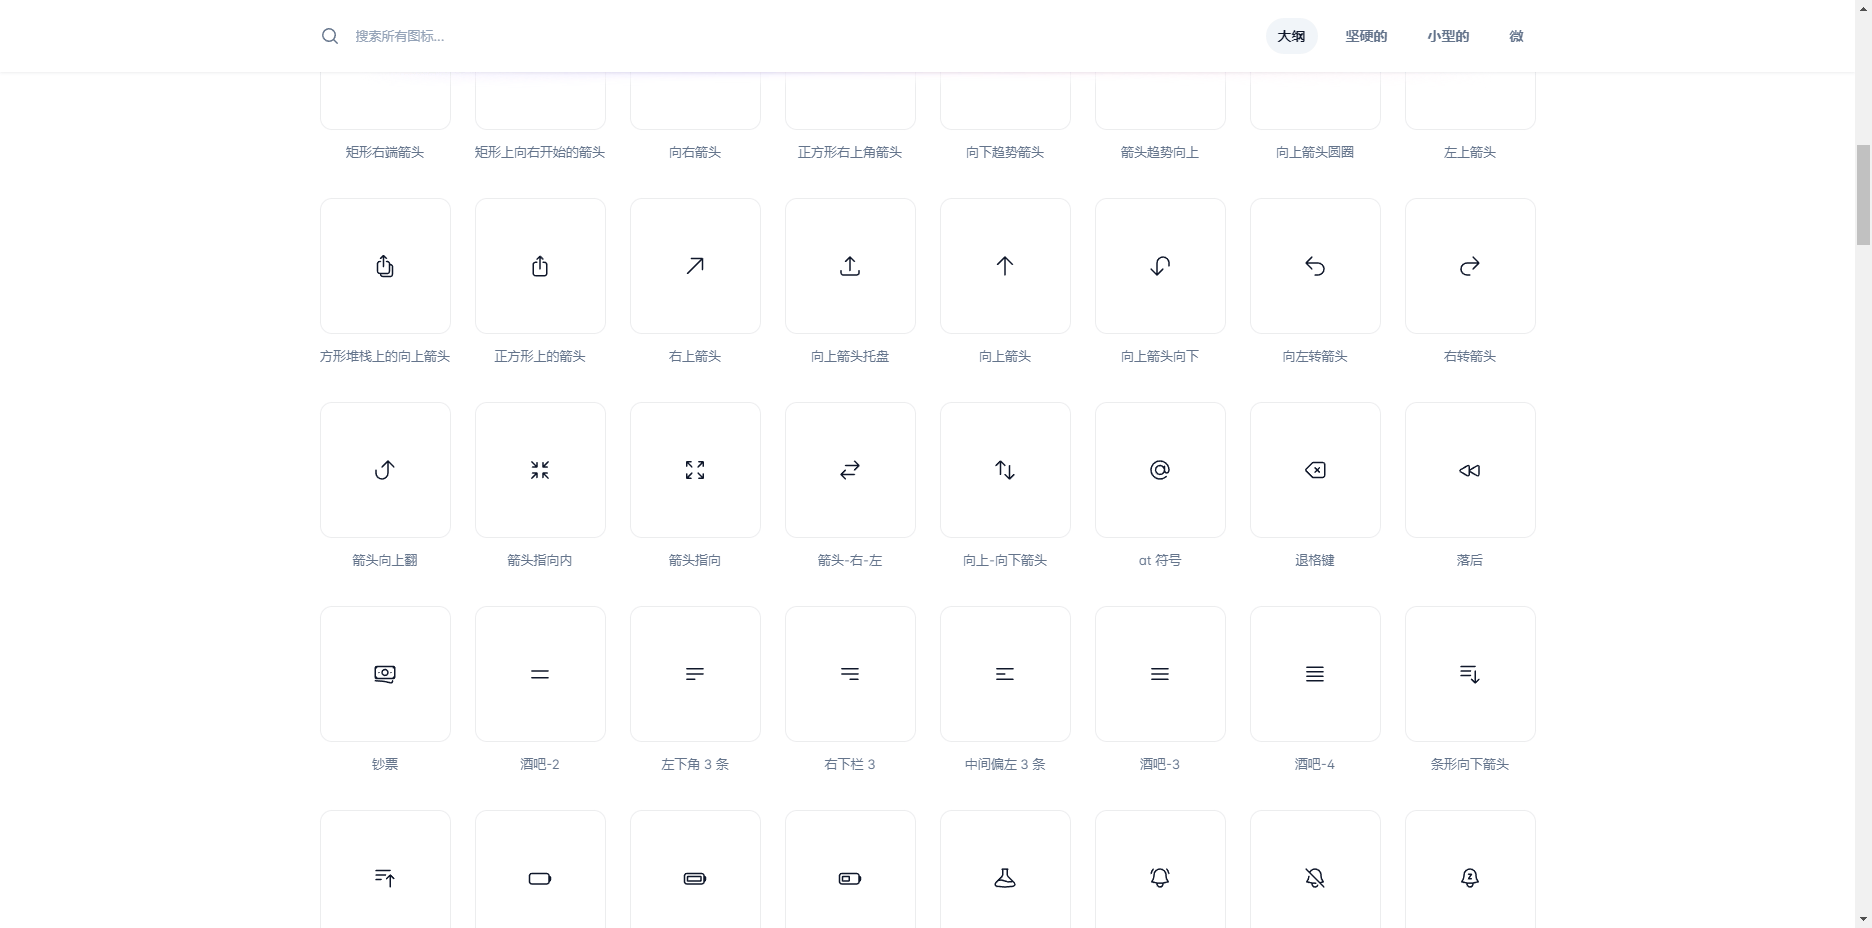The width and height of the screenshot is (1872, 928).
Task: Select the 箭头-右-左 swap arrows icon
Action: click(x=850, y=470)
